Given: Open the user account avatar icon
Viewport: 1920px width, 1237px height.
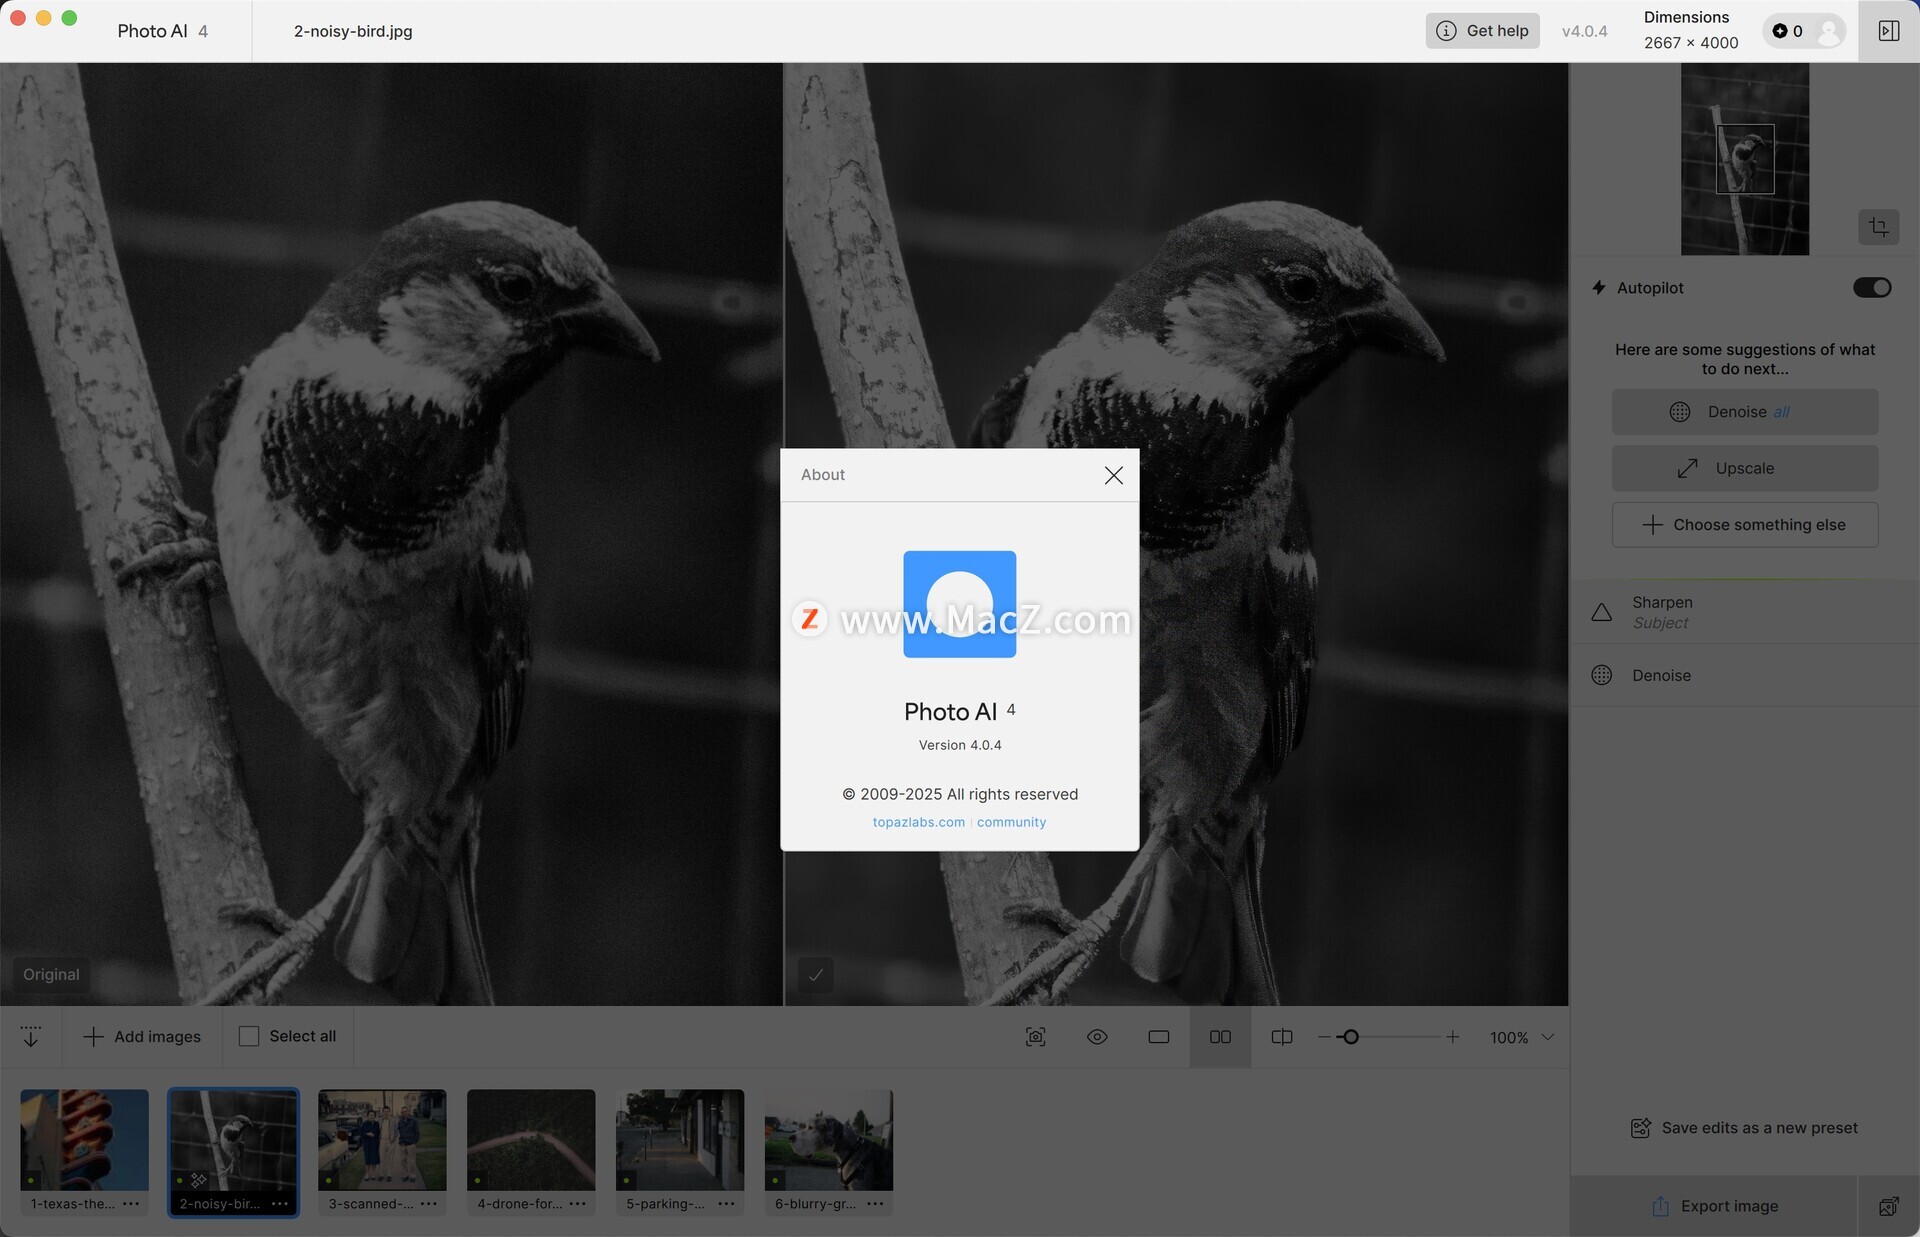Looking at the screenshot, I should tap(1828, 31).
